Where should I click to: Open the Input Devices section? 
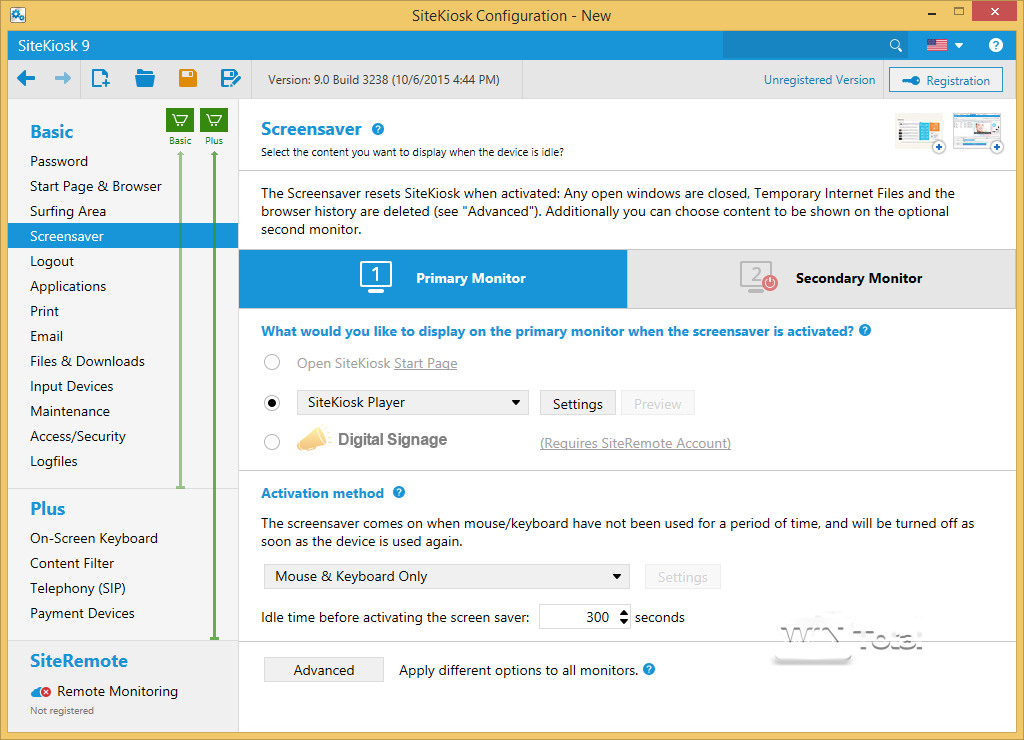[x=71, y=386]
